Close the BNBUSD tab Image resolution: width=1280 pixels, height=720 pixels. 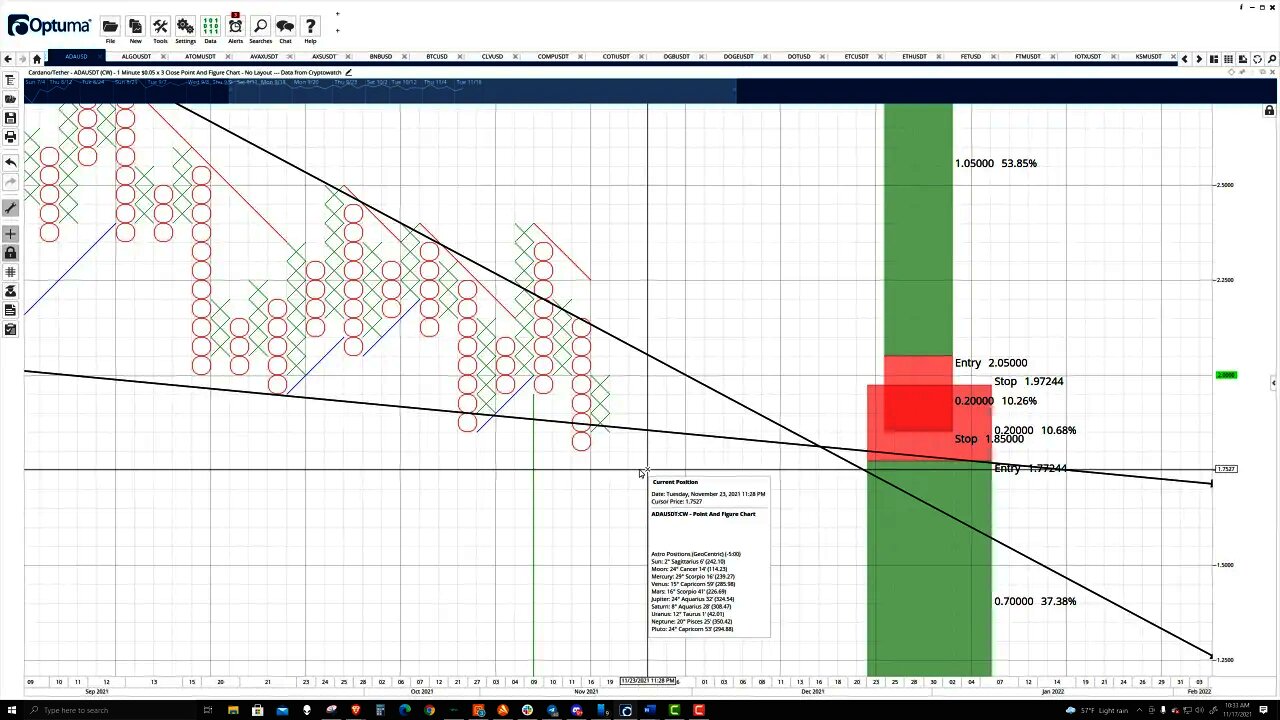point(405,57)
